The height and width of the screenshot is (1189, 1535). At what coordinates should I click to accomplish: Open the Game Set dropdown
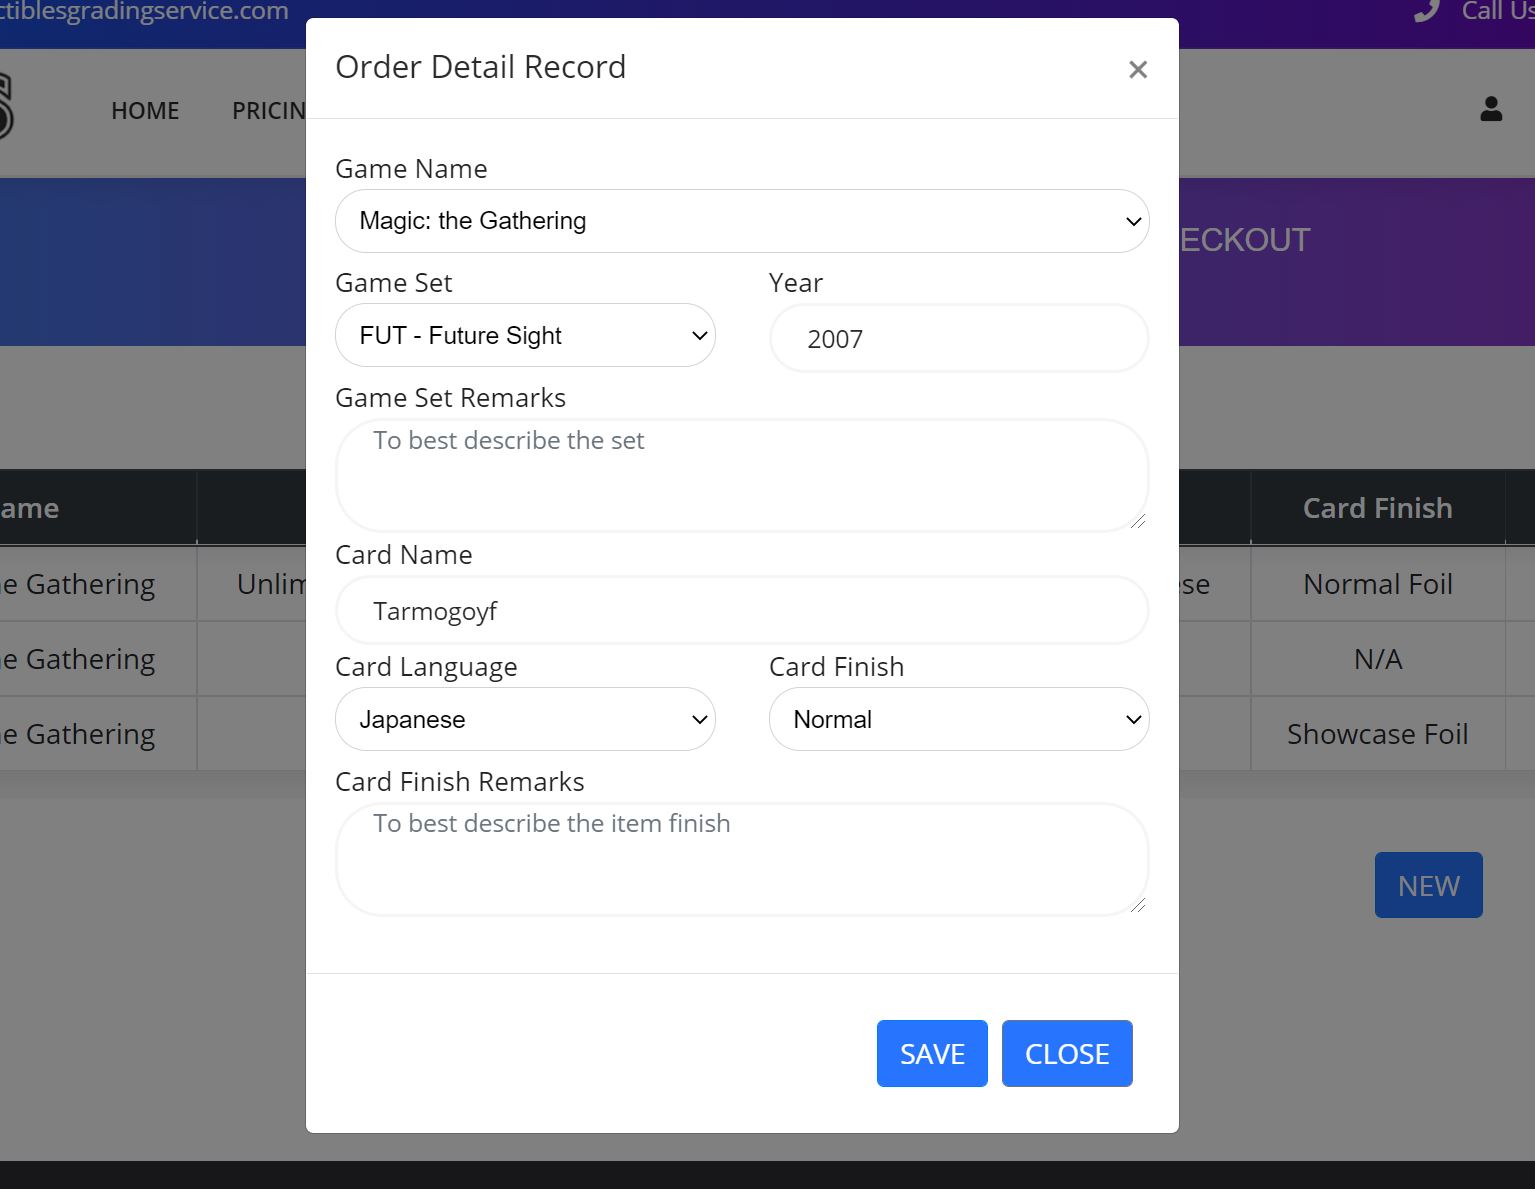[525, 335]
